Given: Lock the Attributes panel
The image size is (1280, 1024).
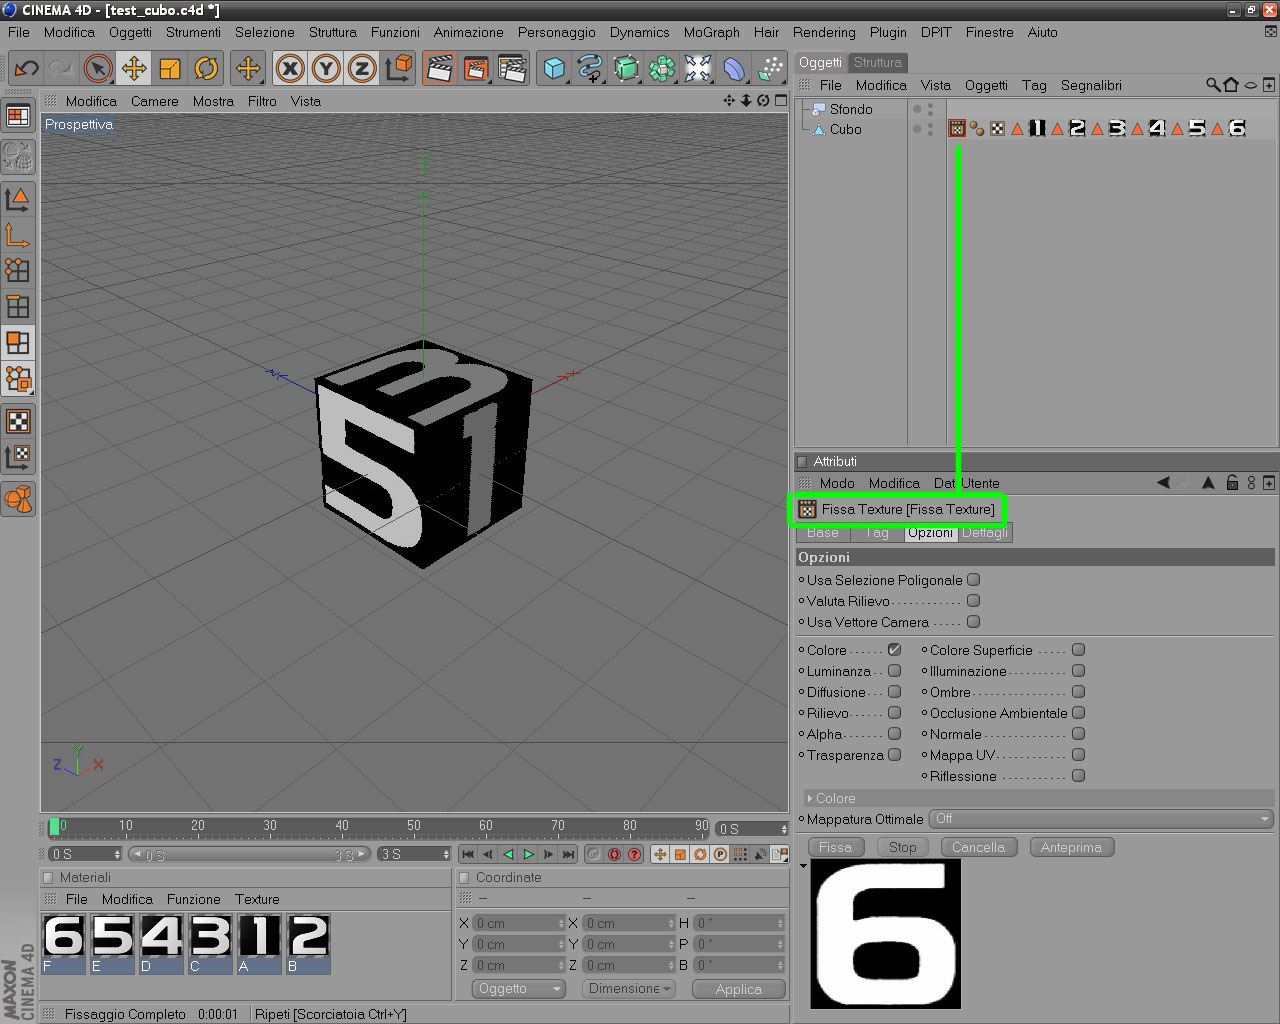Looking at the screenshot, I should (1232, 483).
